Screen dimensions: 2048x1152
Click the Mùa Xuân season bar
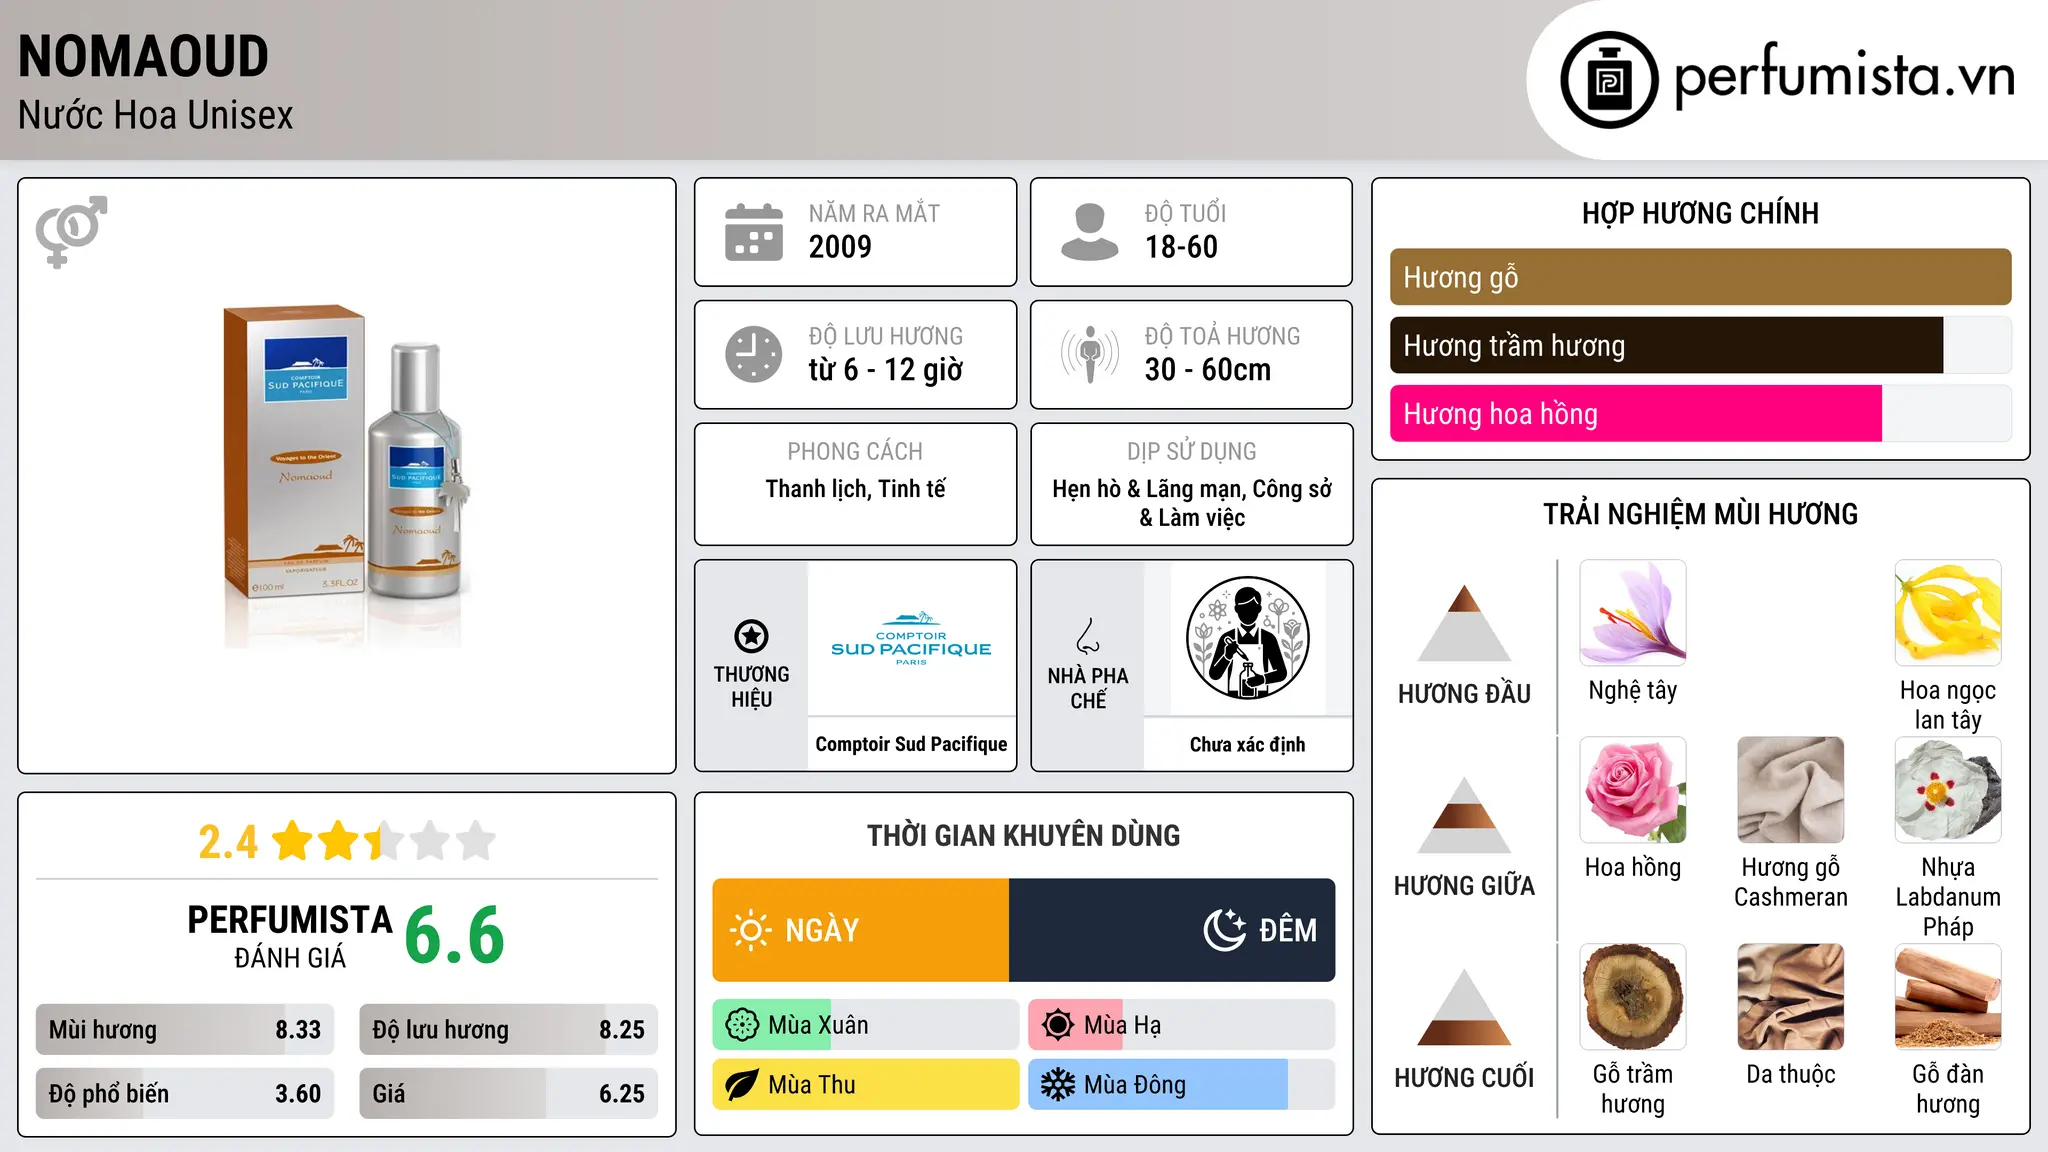point(866,1025)
